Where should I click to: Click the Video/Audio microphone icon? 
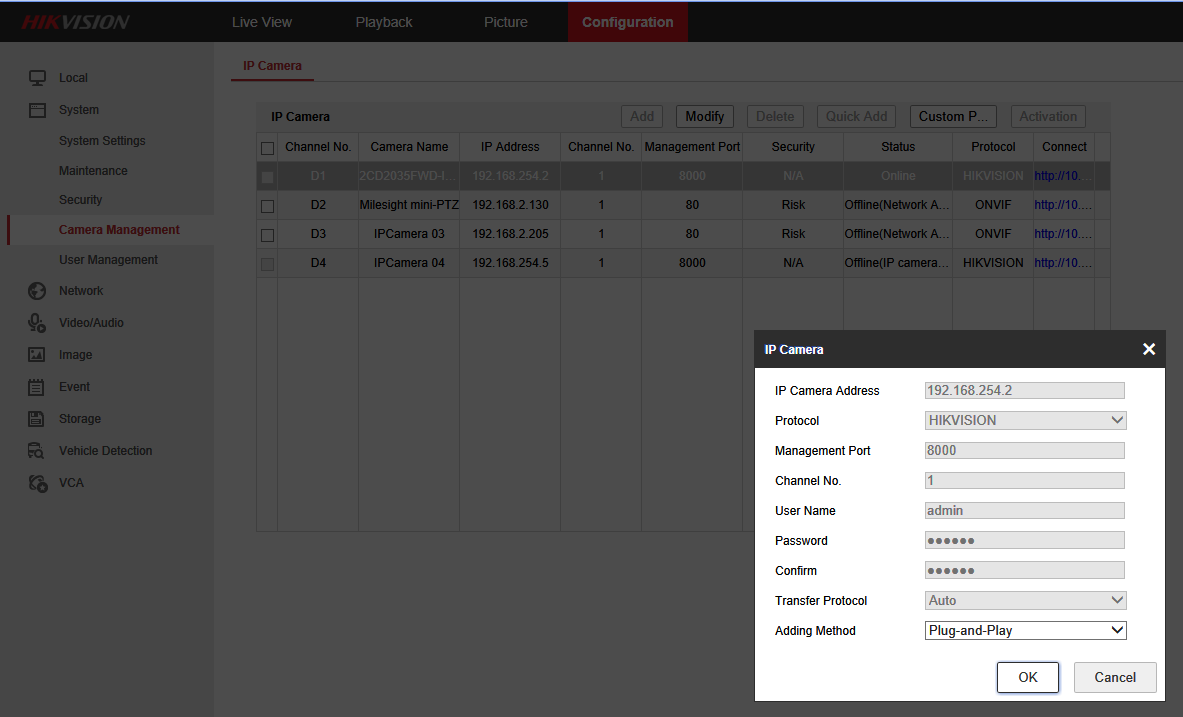pos(37,323)
